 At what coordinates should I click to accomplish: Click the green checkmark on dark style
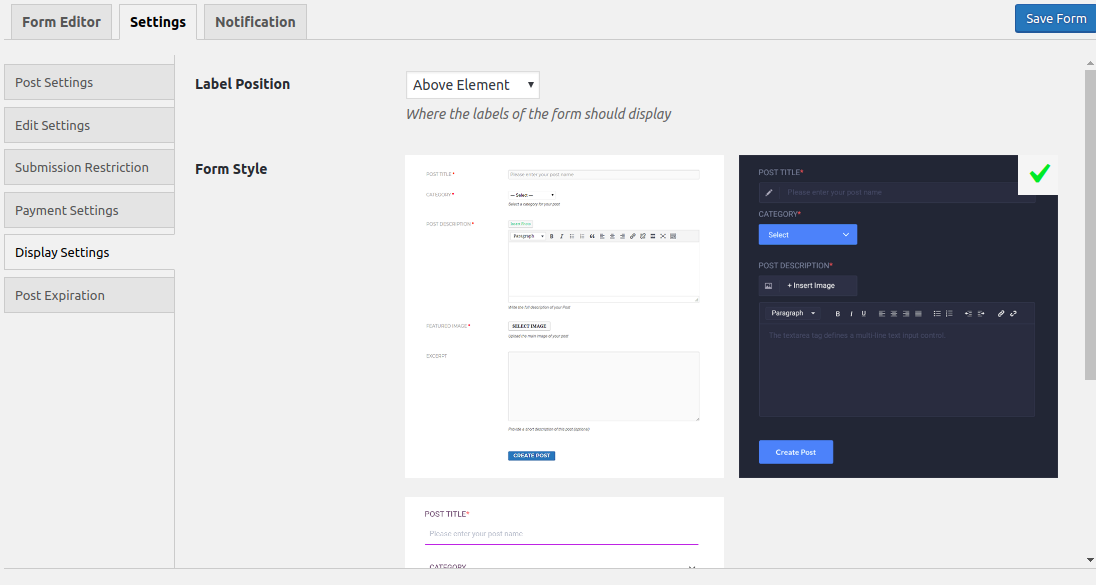pos(1039,173)
